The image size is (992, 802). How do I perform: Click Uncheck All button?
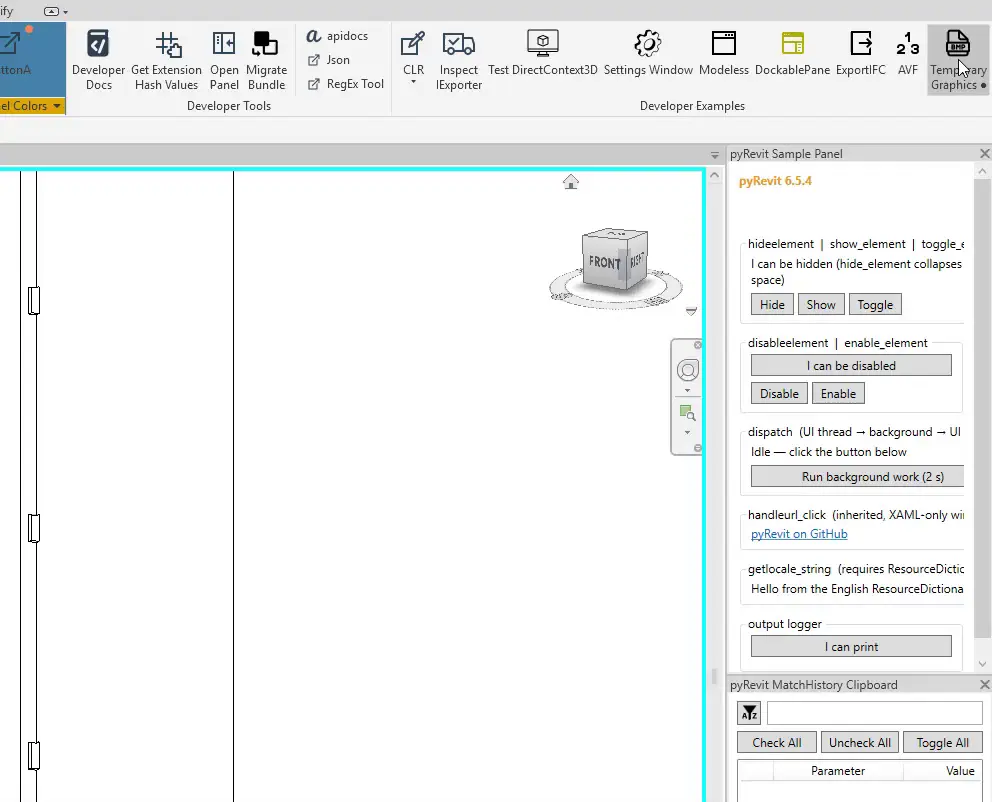(859, 743)
